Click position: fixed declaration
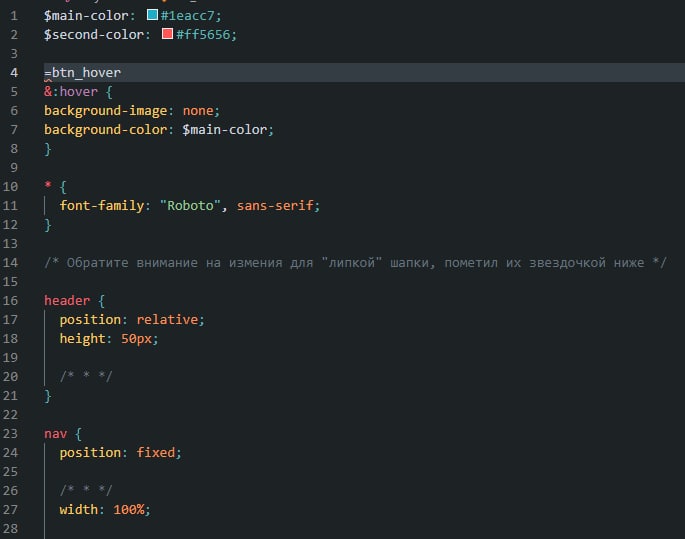685x539 pixels. click(x=121, y=453)
